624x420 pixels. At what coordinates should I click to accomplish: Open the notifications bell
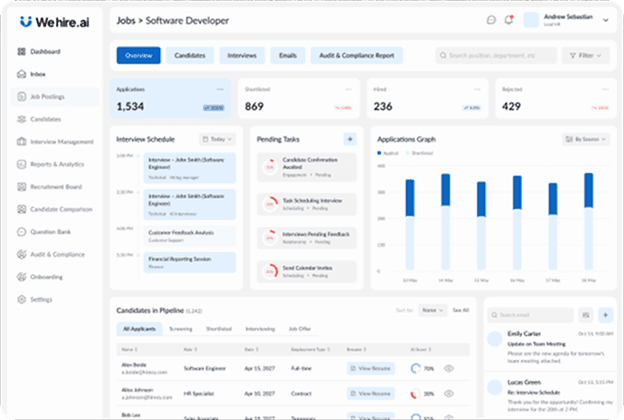[509, 20]
